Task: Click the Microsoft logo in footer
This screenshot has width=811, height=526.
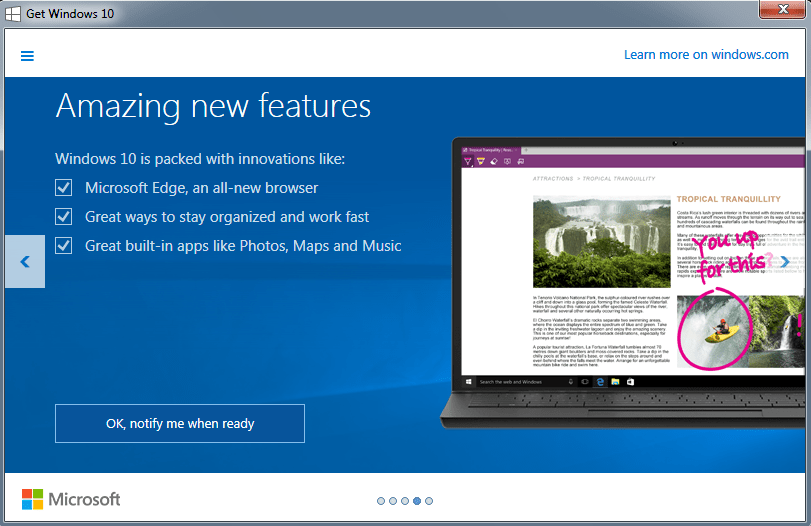Action: tap(71, 499)
